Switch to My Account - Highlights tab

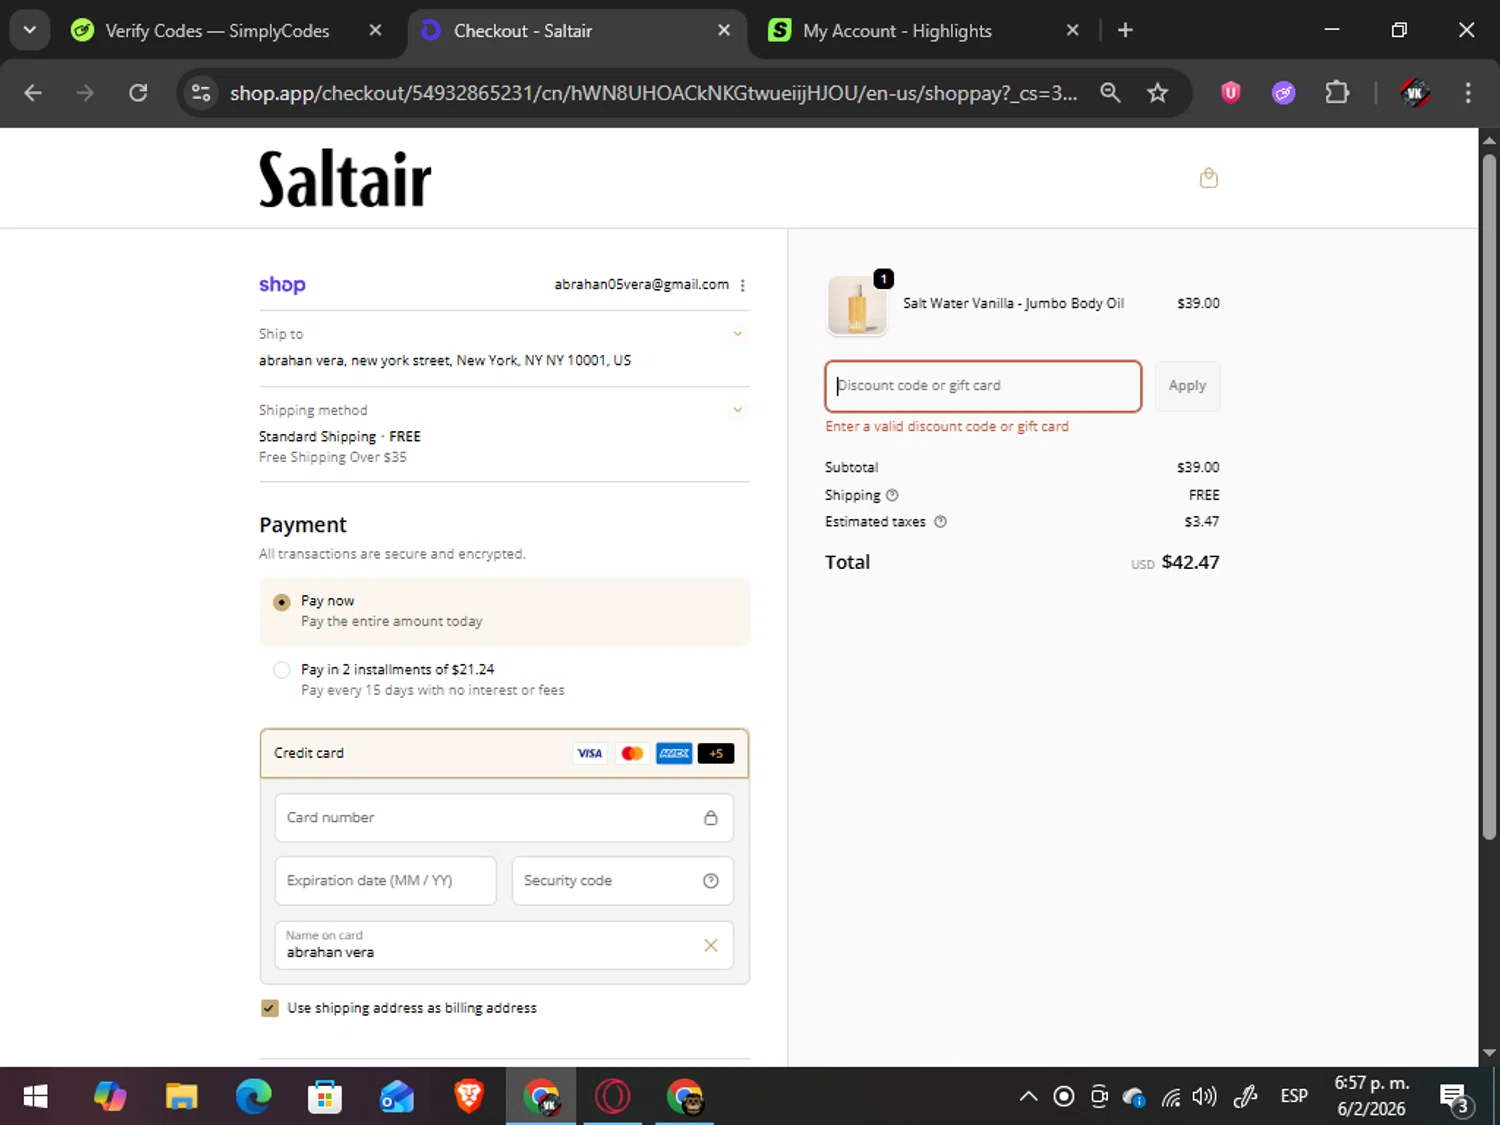click(x=897, y=31)
